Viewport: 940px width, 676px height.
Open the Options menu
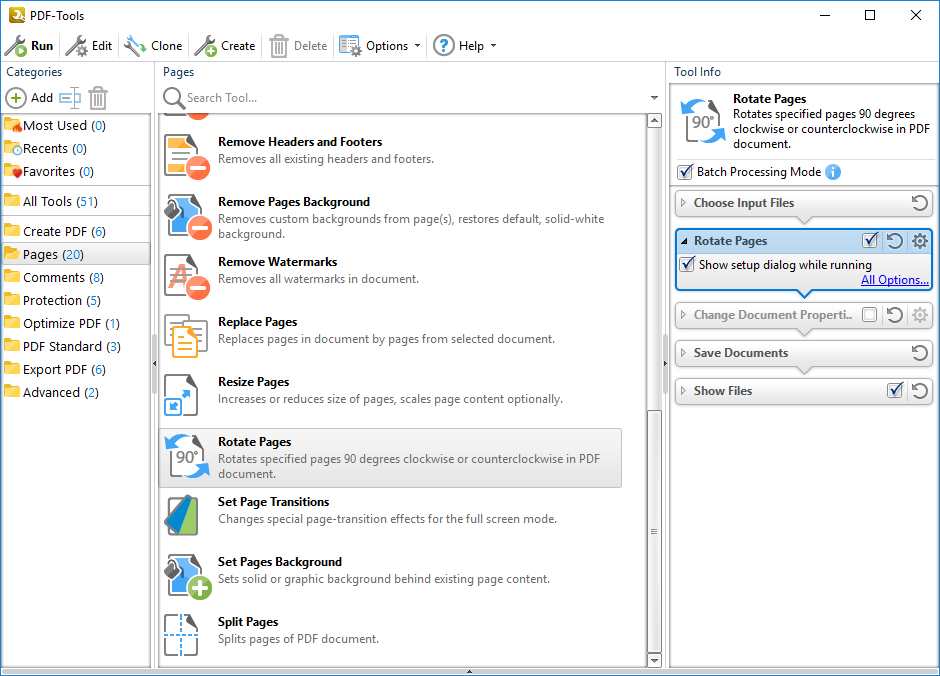[380, 46]
